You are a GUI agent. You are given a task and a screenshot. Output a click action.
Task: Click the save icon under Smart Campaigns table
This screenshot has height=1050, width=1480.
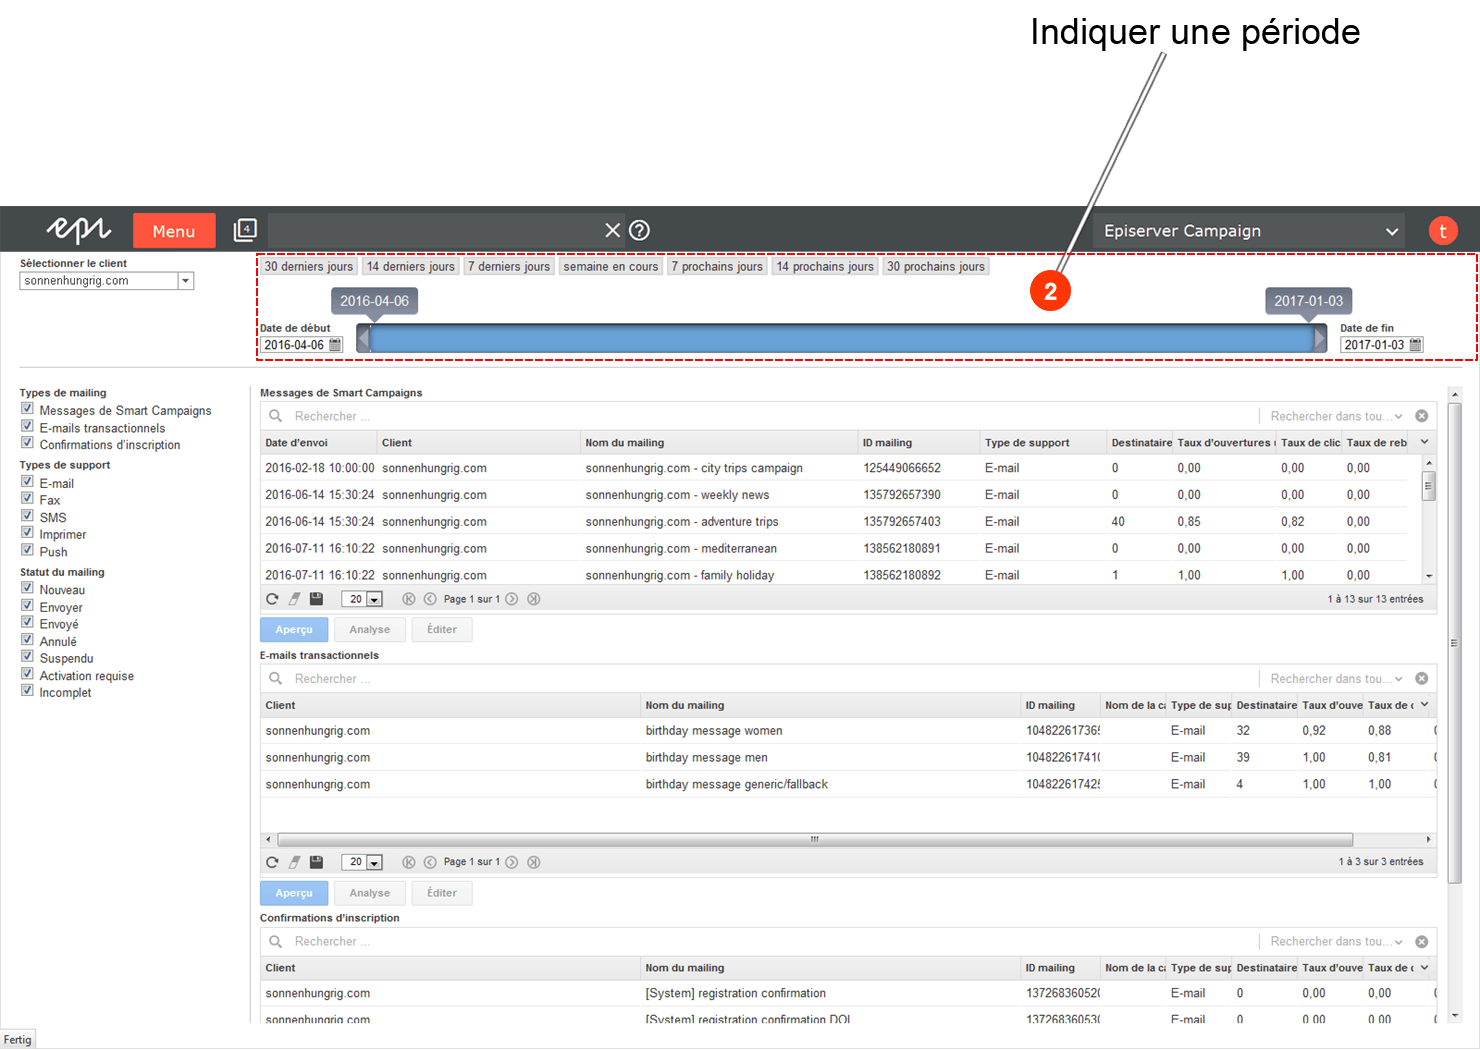316,599
